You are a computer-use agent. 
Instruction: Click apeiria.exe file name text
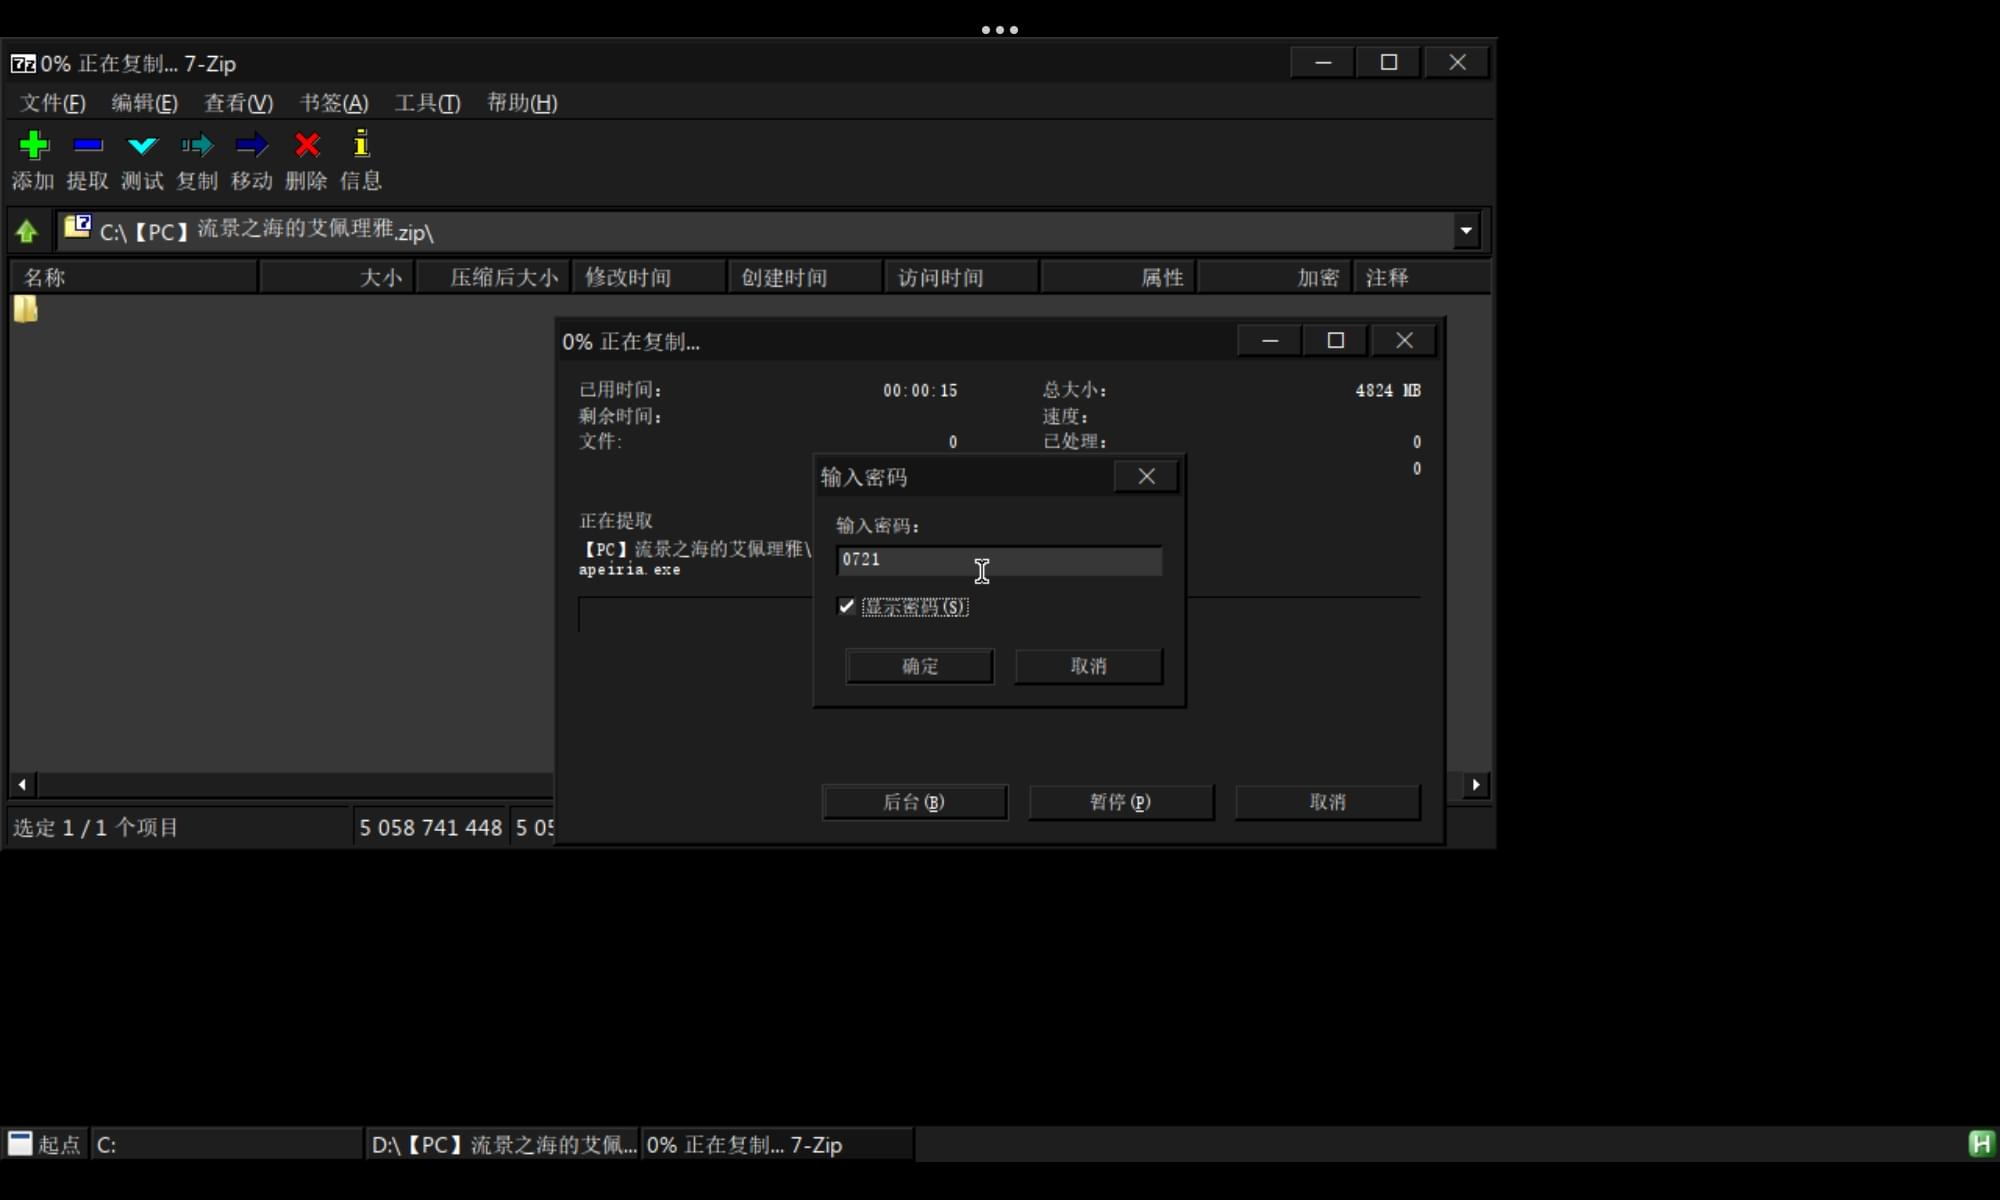point(629,569)
